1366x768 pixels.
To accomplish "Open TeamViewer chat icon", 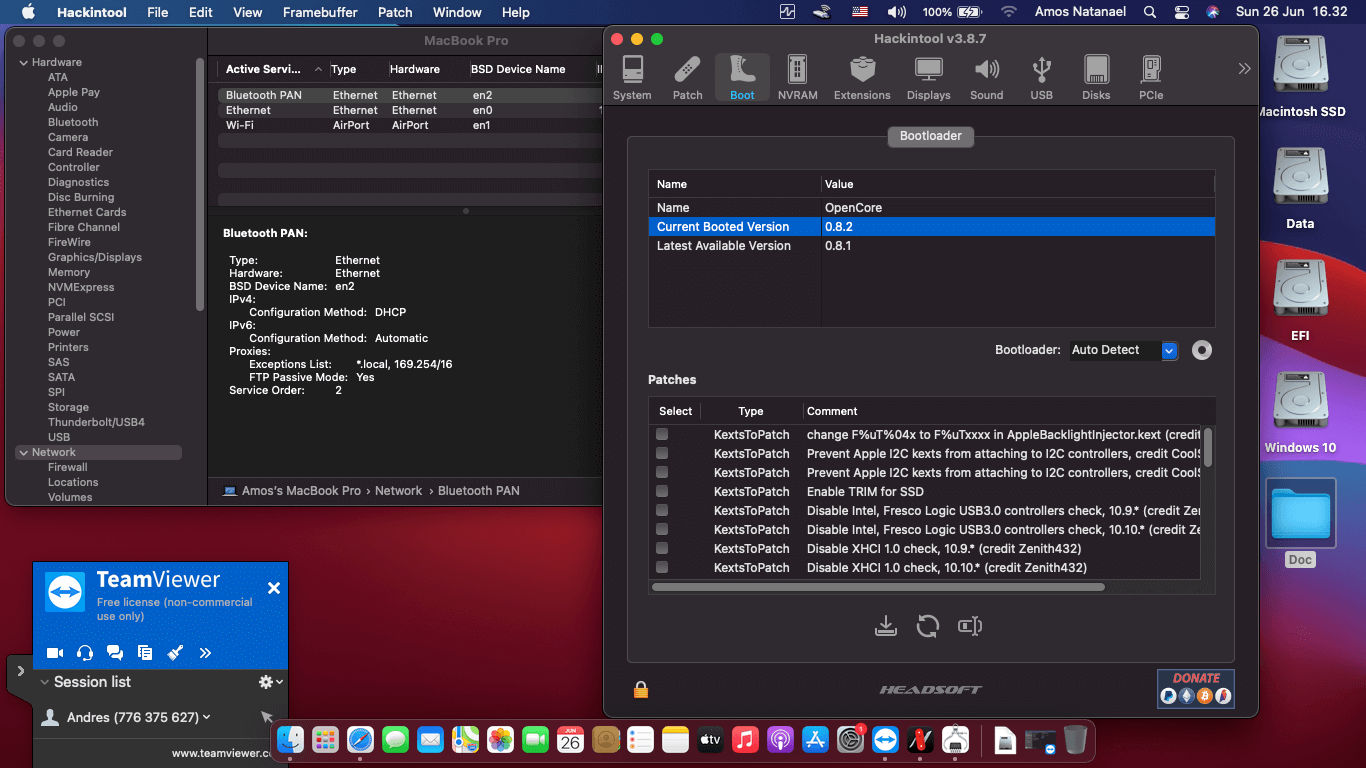I will coord(115,653).
